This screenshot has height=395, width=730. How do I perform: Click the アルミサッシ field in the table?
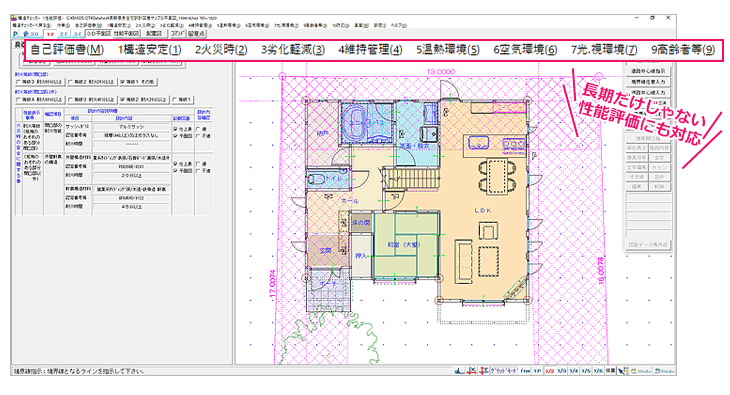(x=132, y=127)
